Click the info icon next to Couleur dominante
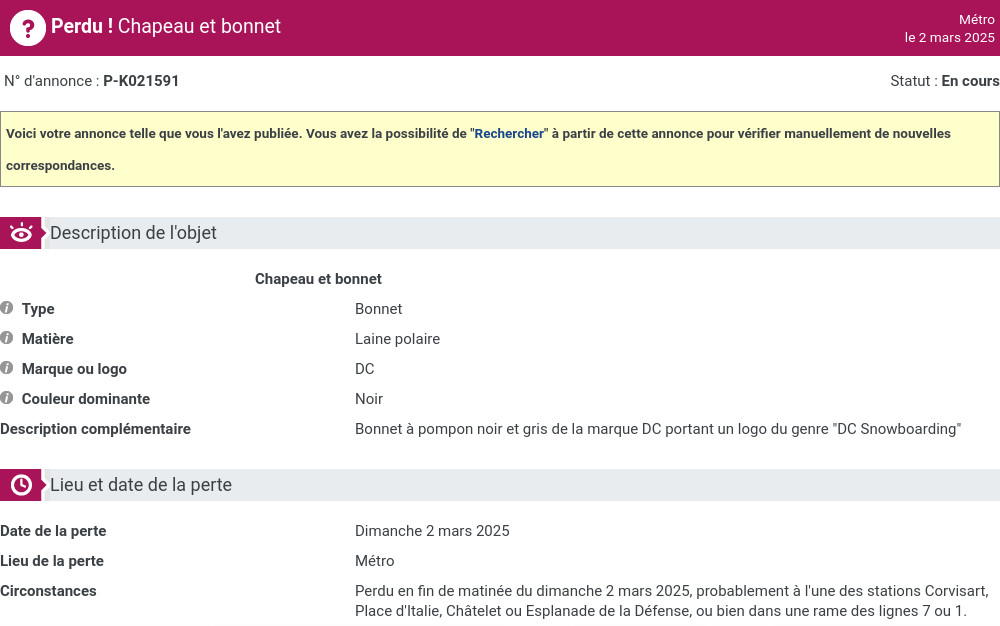Image resolution: width=1000 pixels, height=626 pixels. (x=7, y=398)
